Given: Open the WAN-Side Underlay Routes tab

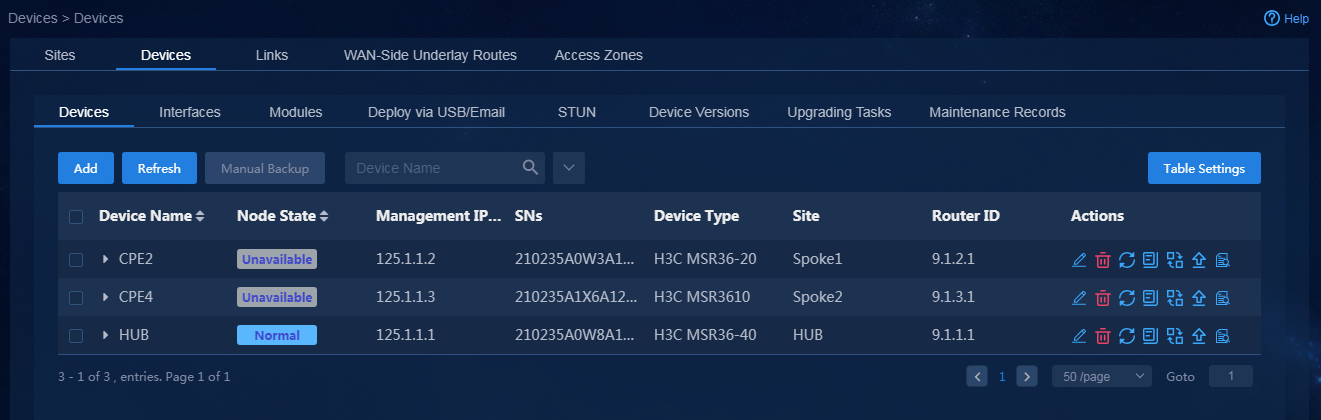Looking at the screenshot, I should point(430,55).
